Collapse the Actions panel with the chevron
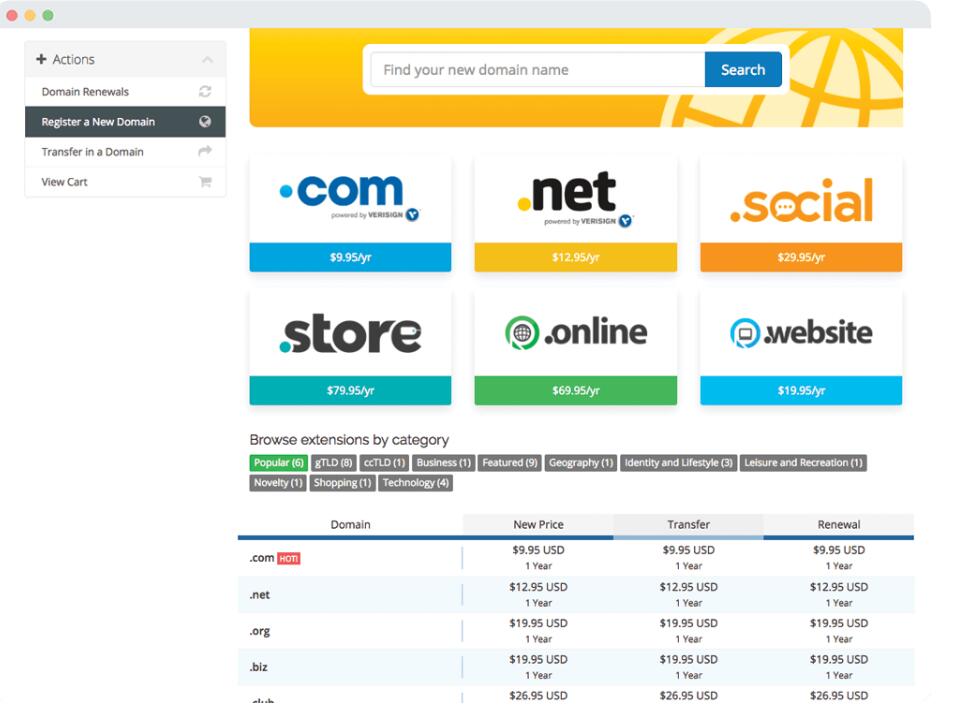This screenshot has width=956, height=717. [x=207, y=60]
